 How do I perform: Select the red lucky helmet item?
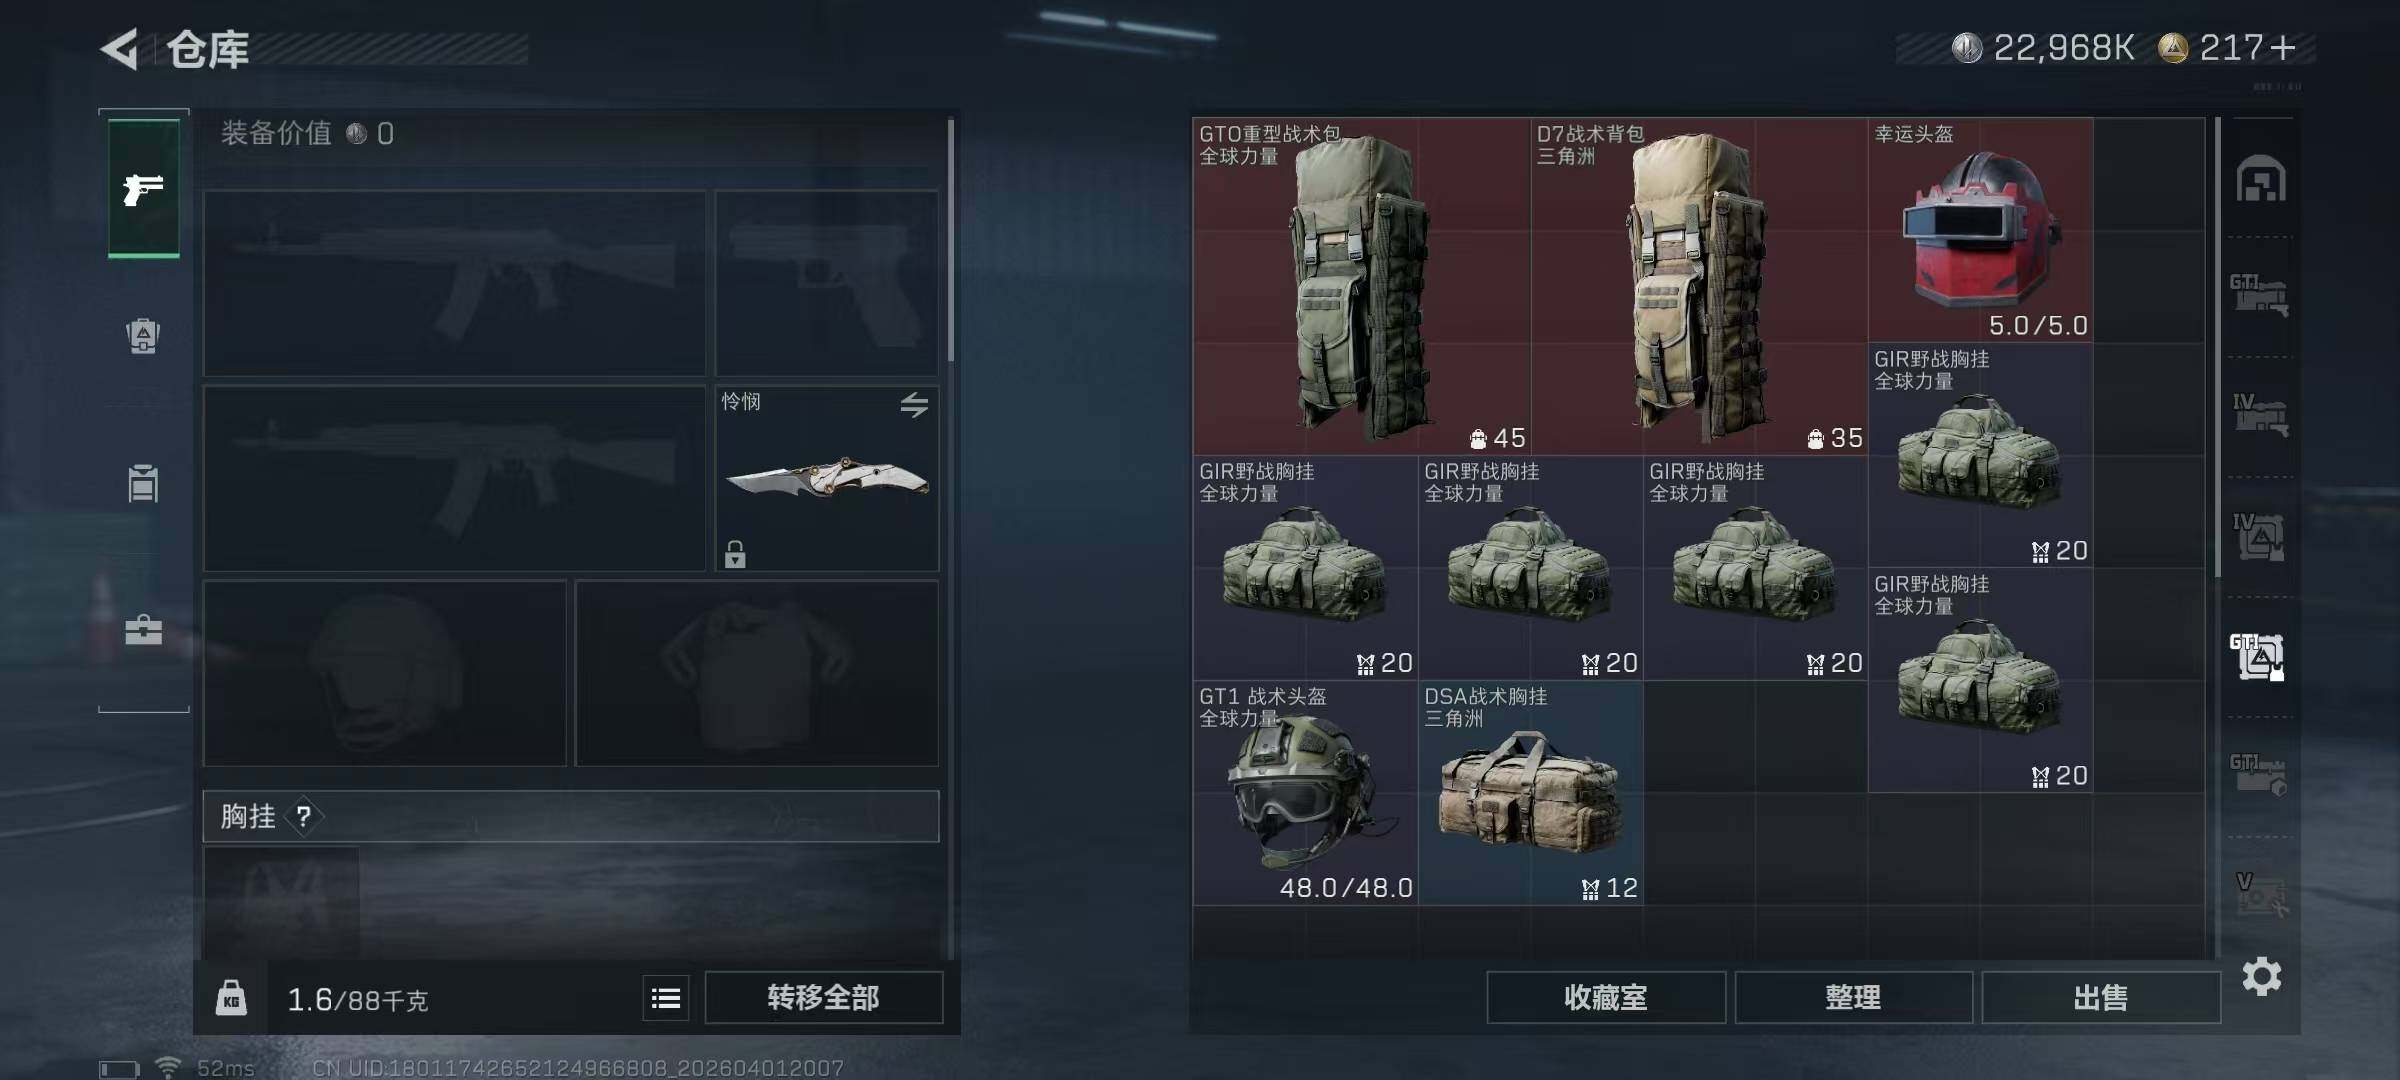click(1980, 231)
